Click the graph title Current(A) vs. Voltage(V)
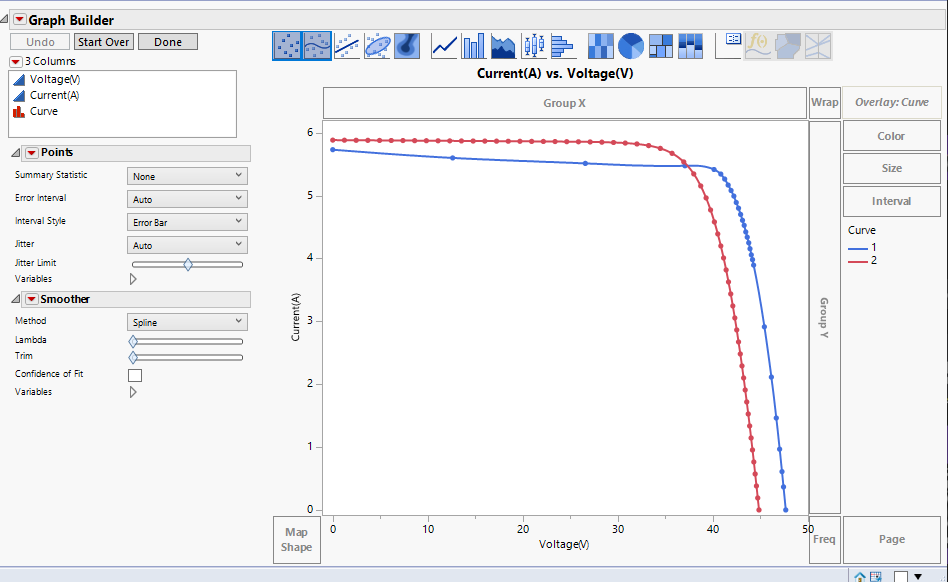The width and height of the screenshot is (948, 582). (555, 74)
